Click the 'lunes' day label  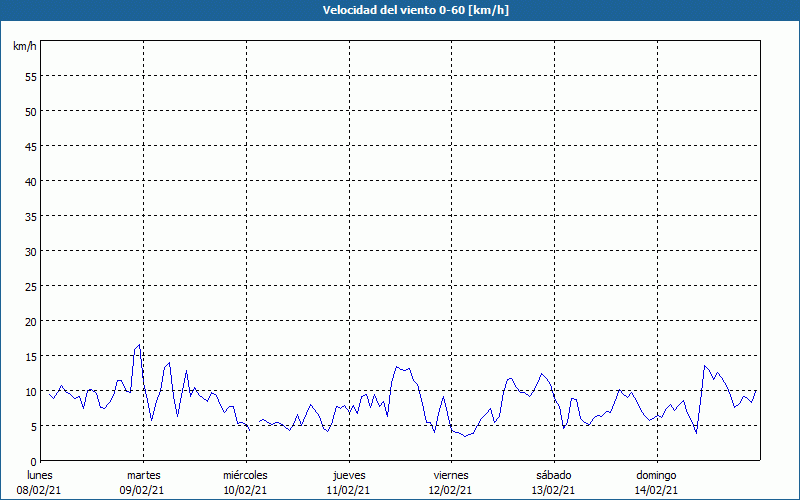pos(40,476)
